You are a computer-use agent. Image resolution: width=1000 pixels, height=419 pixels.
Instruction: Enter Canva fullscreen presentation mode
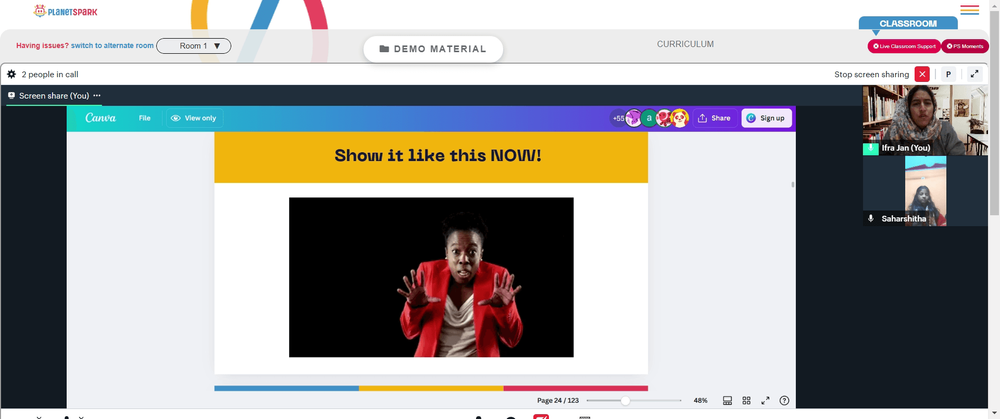point(765,401)
